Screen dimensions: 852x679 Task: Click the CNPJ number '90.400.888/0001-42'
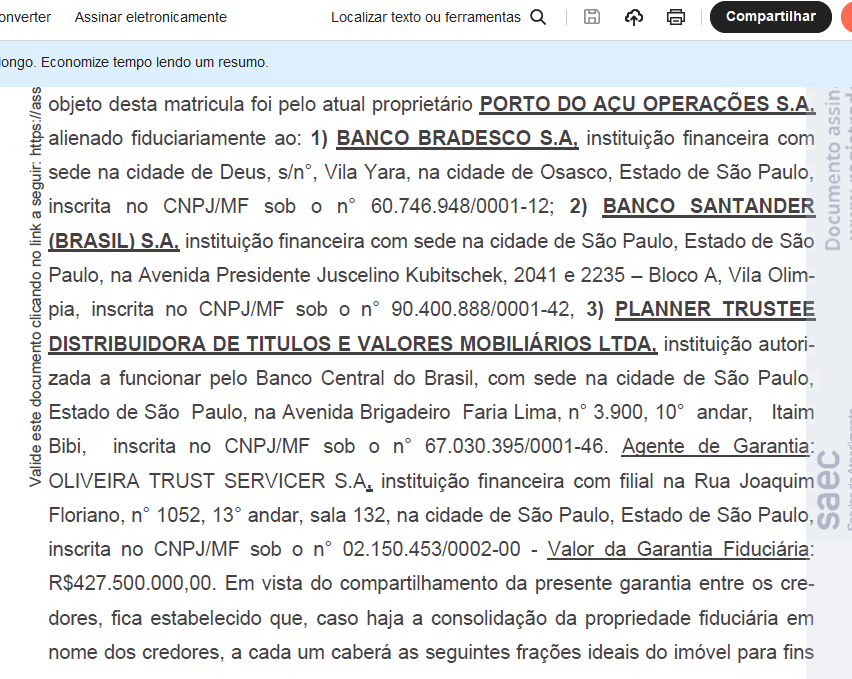pyautogui.click(x=480, y=309)
